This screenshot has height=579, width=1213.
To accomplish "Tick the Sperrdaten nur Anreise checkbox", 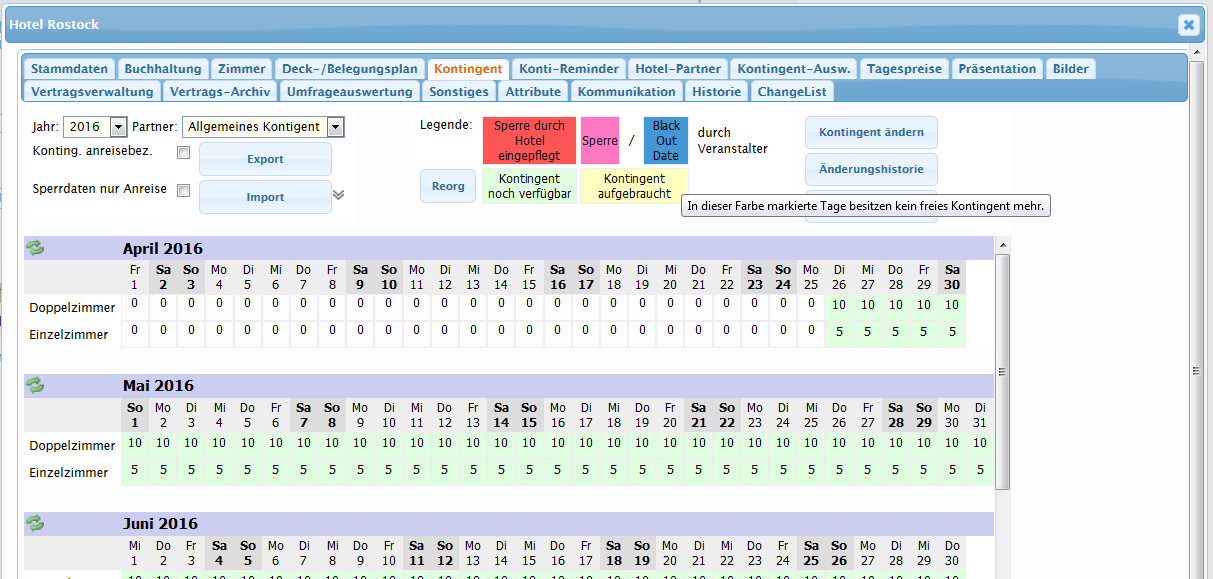I will [x=183, y=190].
